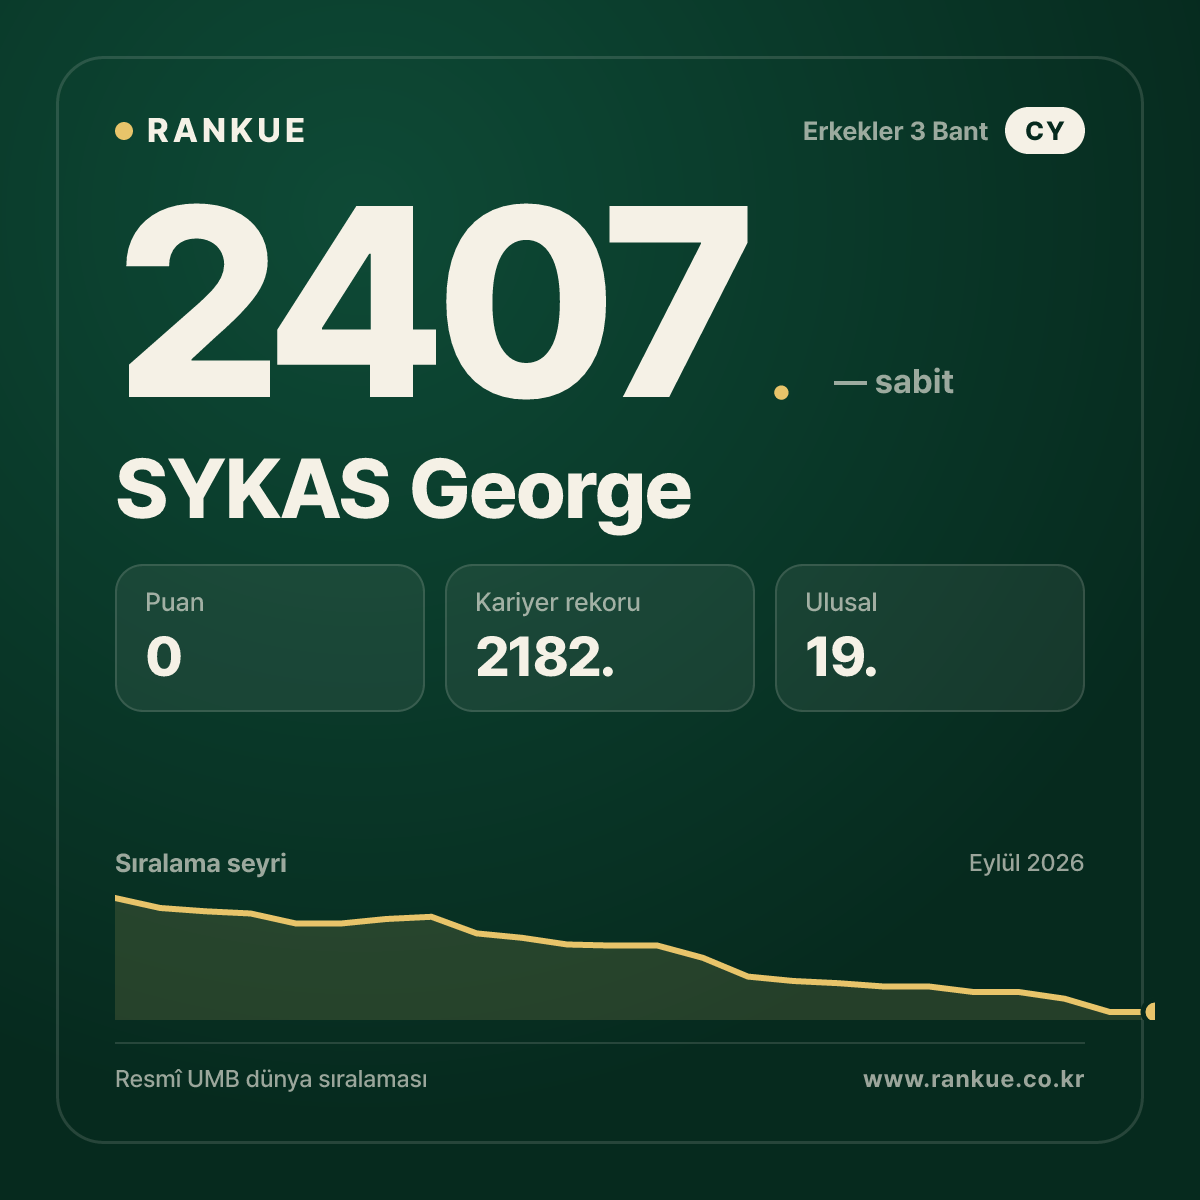Click the Eylül 2026 date label
This screenshot has height=1200, width=1200.
coord(1026,863)
